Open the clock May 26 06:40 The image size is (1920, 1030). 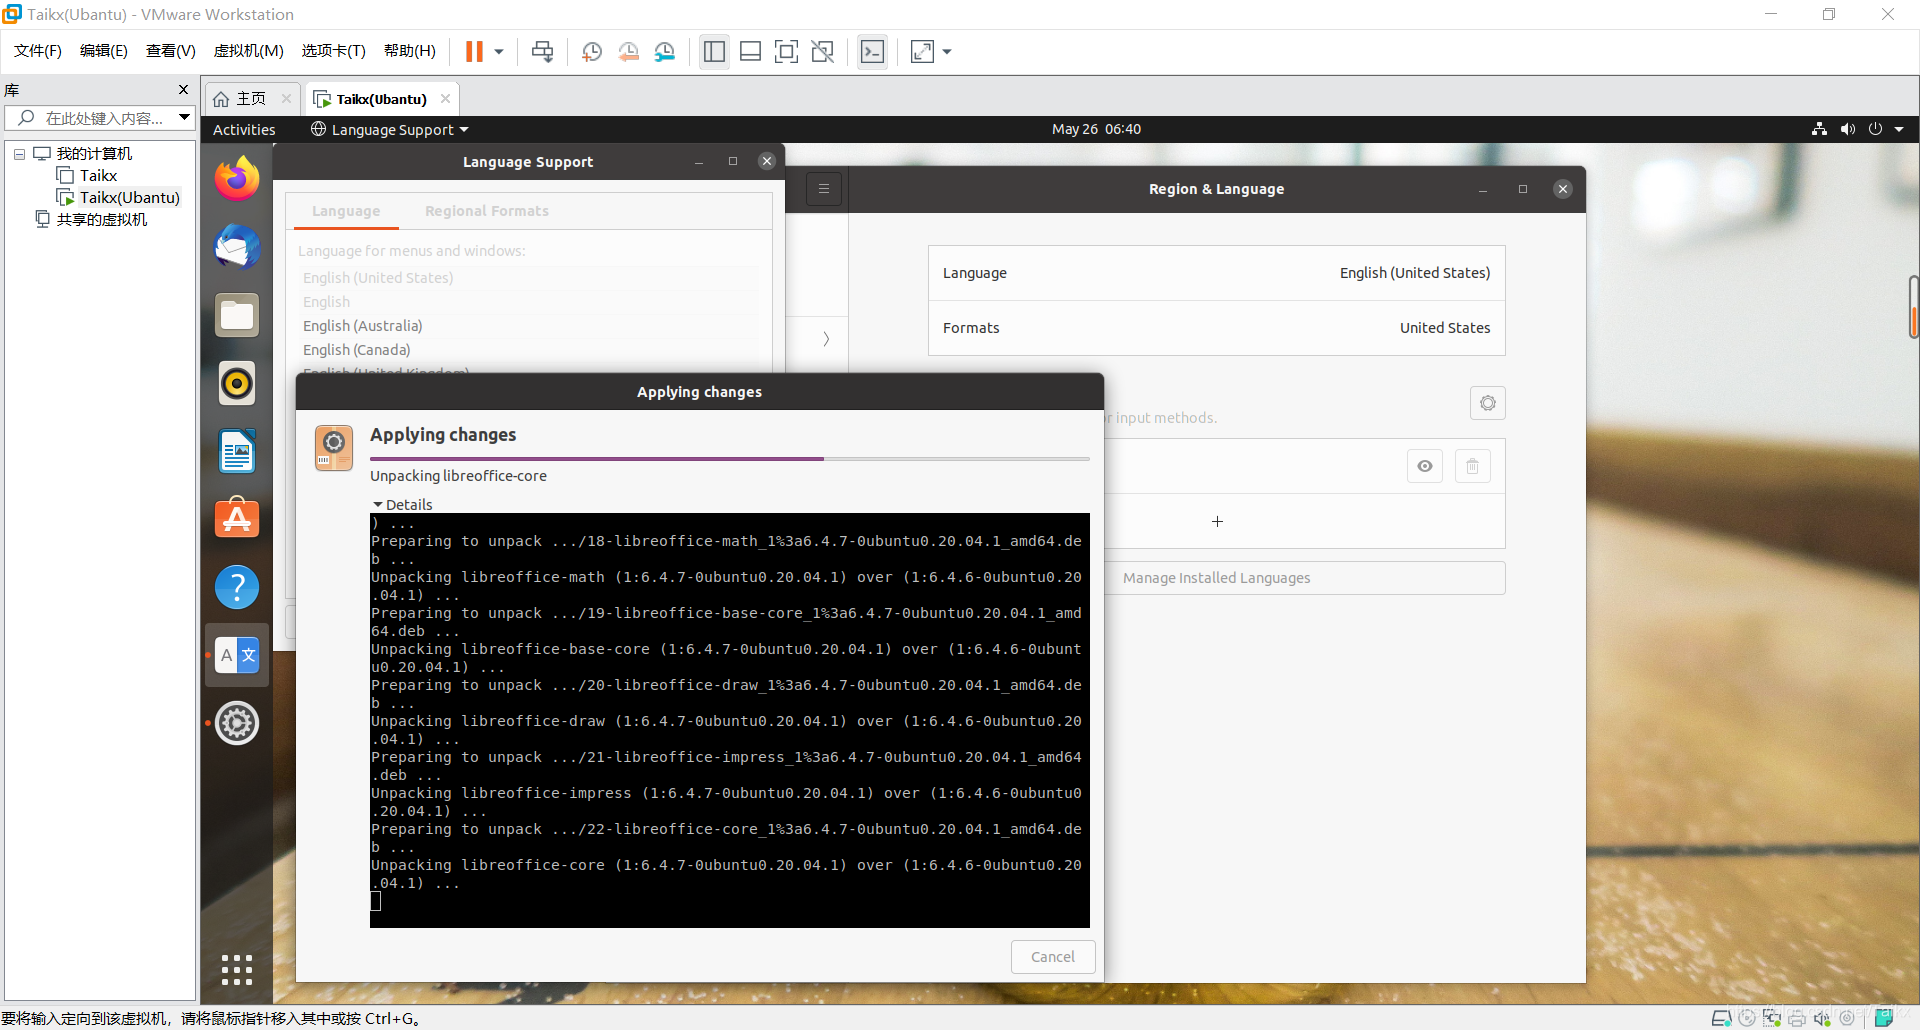(1096, 129)
